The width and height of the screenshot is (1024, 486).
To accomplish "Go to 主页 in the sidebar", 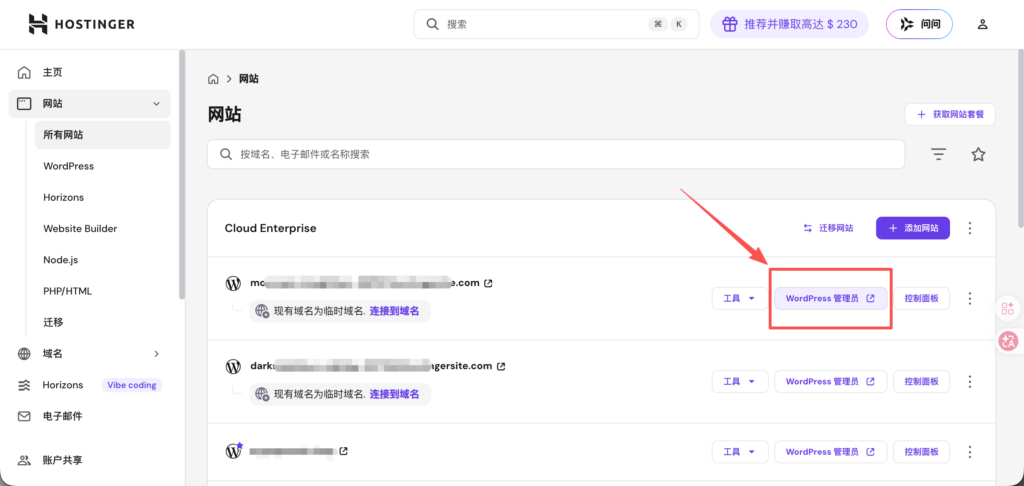I will click(89, 73).
